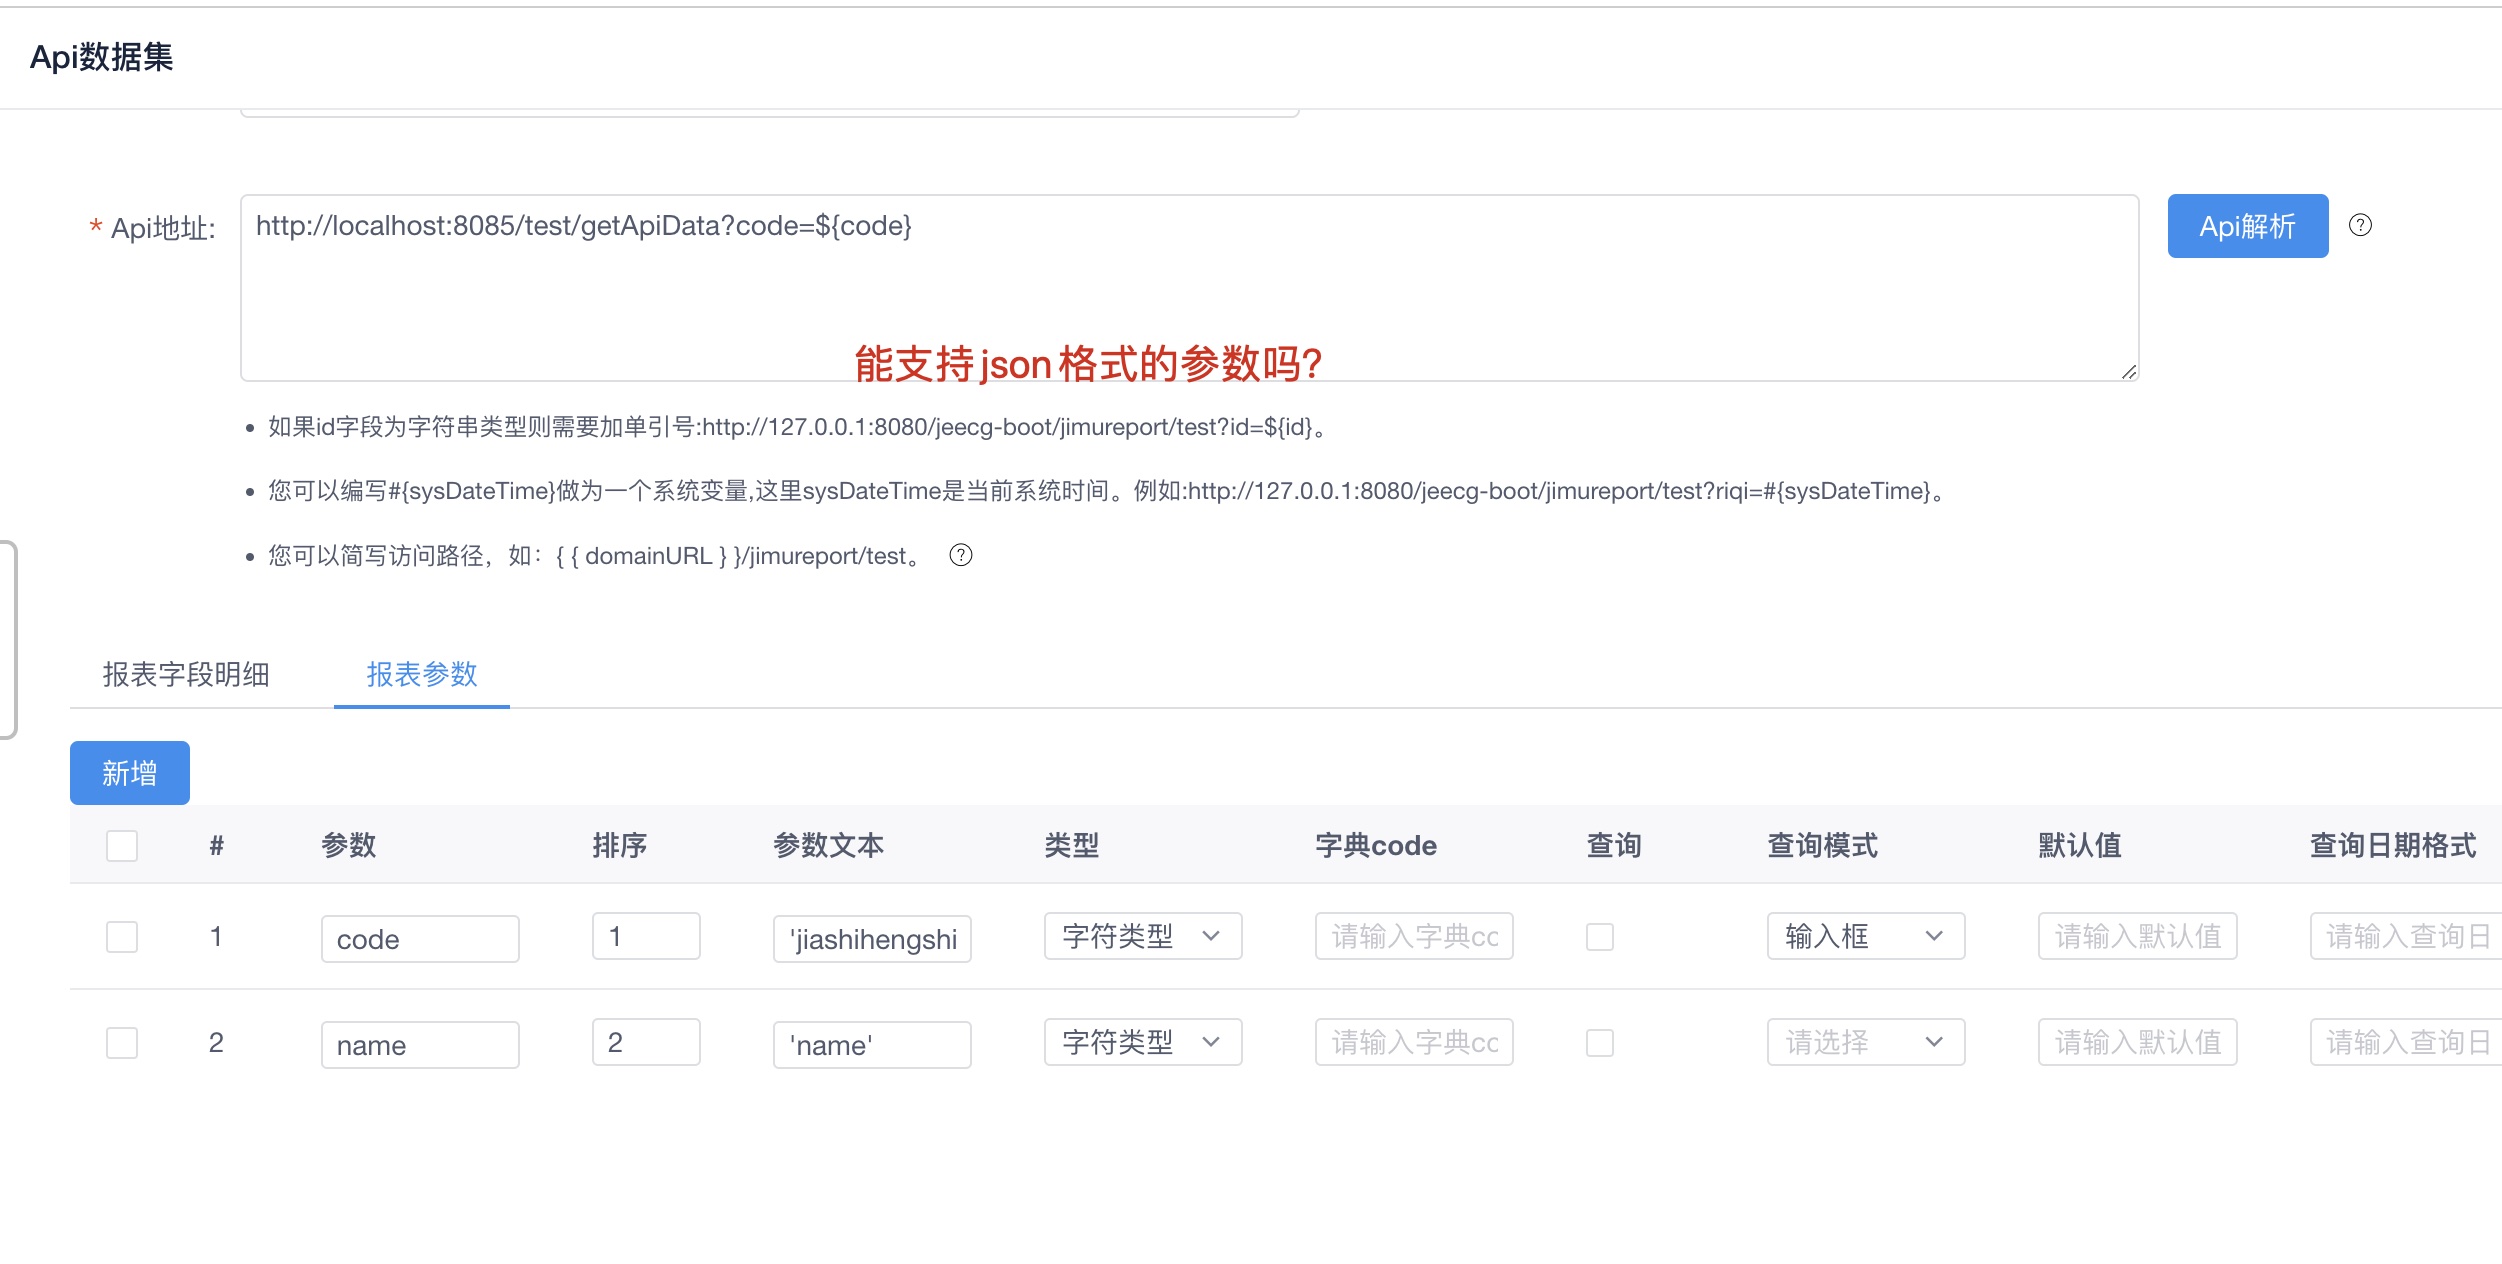The height and width of the screenshot is (1264, 2502).
Task: Click 请输入默认值 field in code row
Action: click(x=2138, y=937)
